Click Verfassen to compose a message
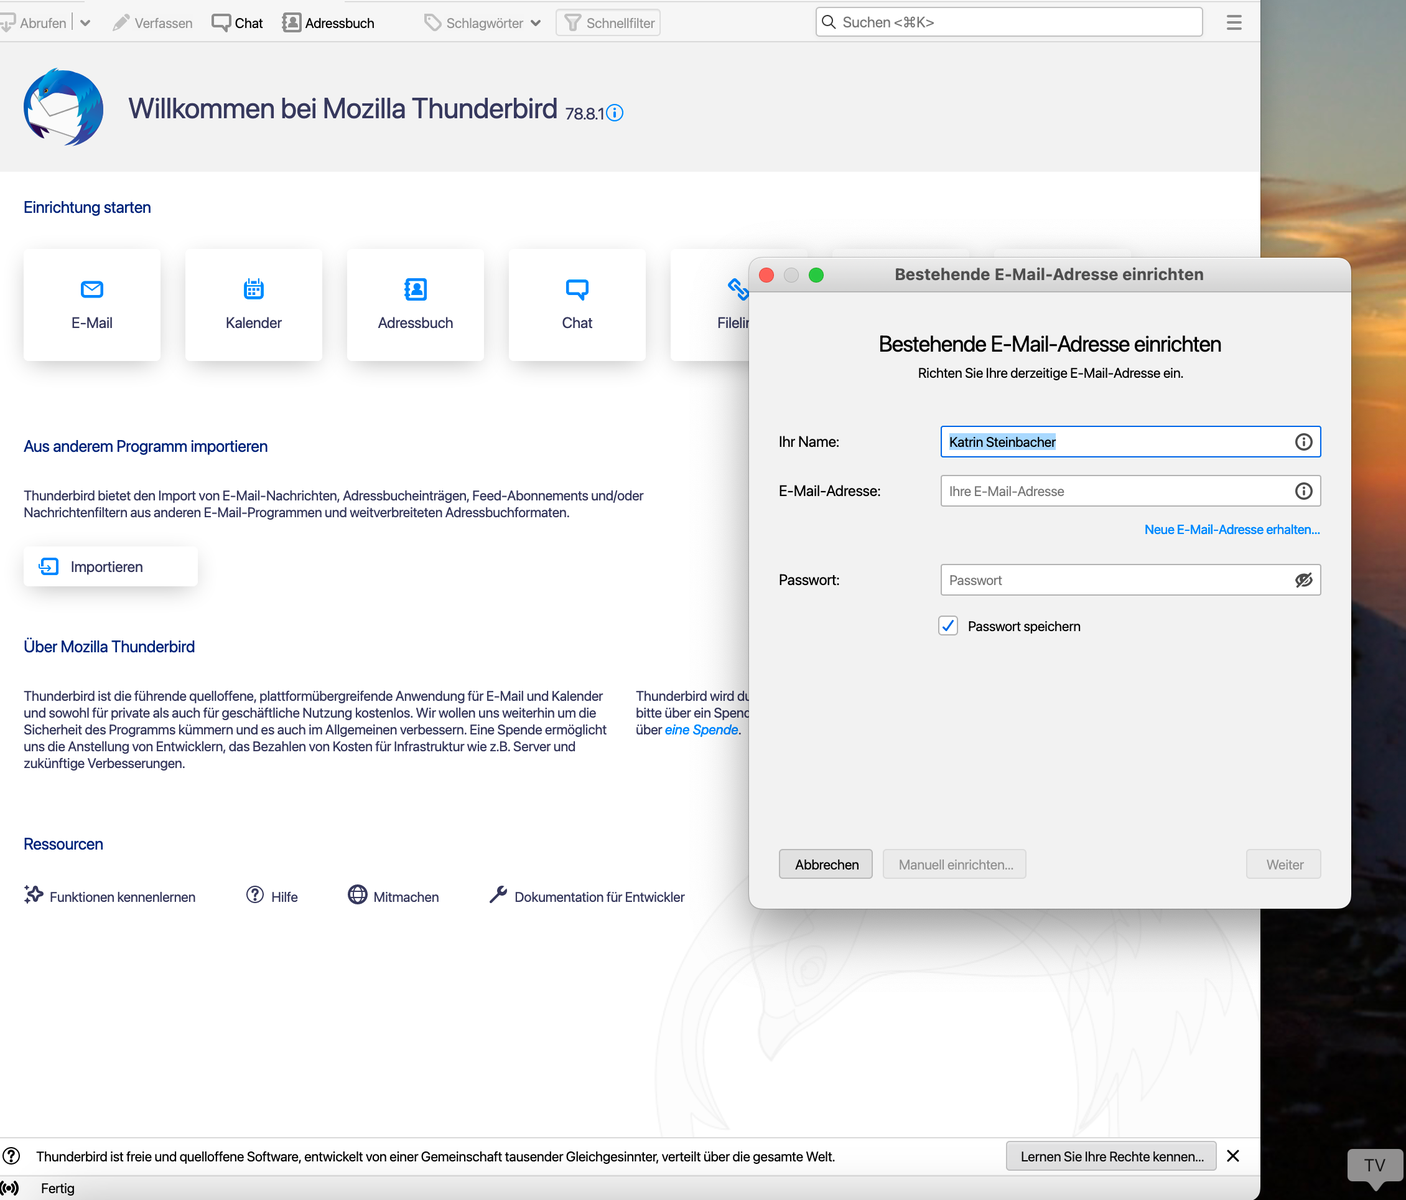Image resolution: width=1406 pixels, height=1200 pixels. click(153, 22)
